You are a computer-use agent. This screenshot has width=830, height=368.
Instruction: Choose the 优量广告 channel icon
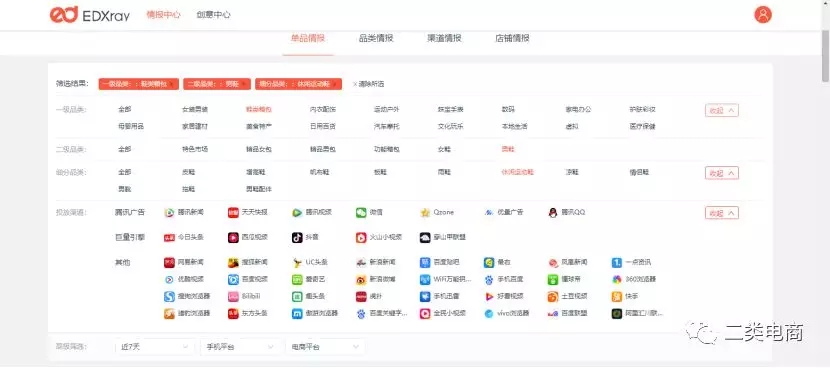click(x=489, y=212)
